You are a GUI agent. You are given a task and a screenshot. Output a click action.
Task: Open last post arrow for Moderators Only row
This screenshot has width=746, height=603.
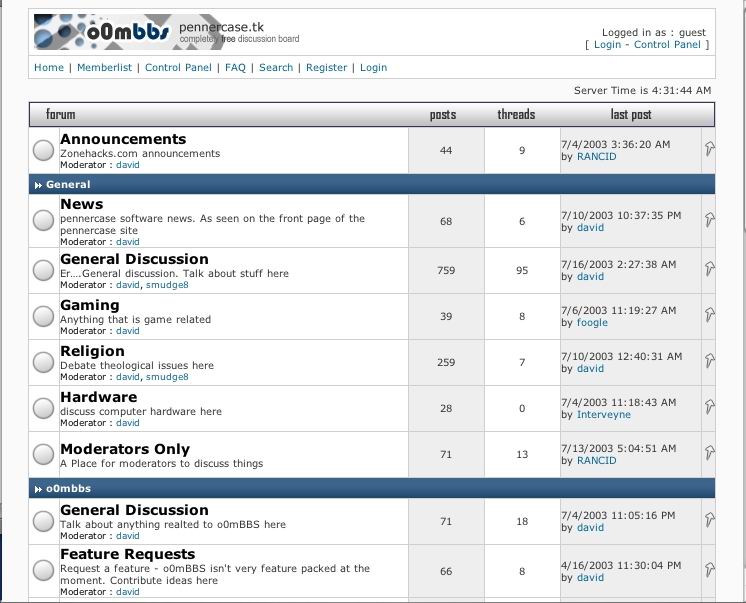pyautogui.click(x=709, y=453)
